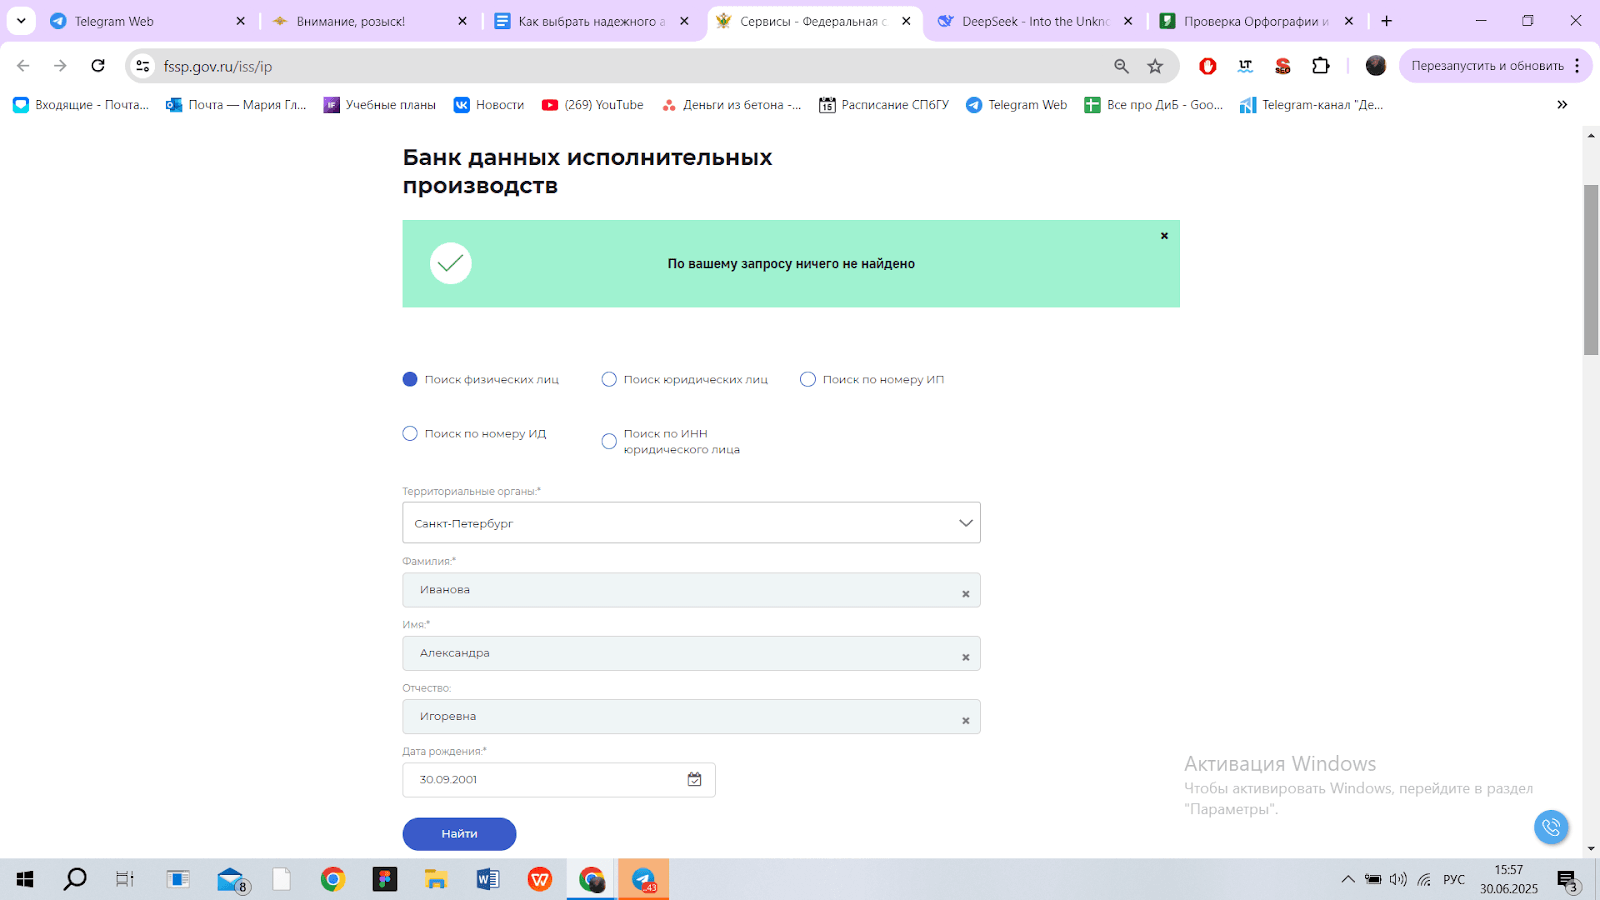The image size is (1600, 900).
Task: Click the blue phone call floating button
Action: (1550, 827)
